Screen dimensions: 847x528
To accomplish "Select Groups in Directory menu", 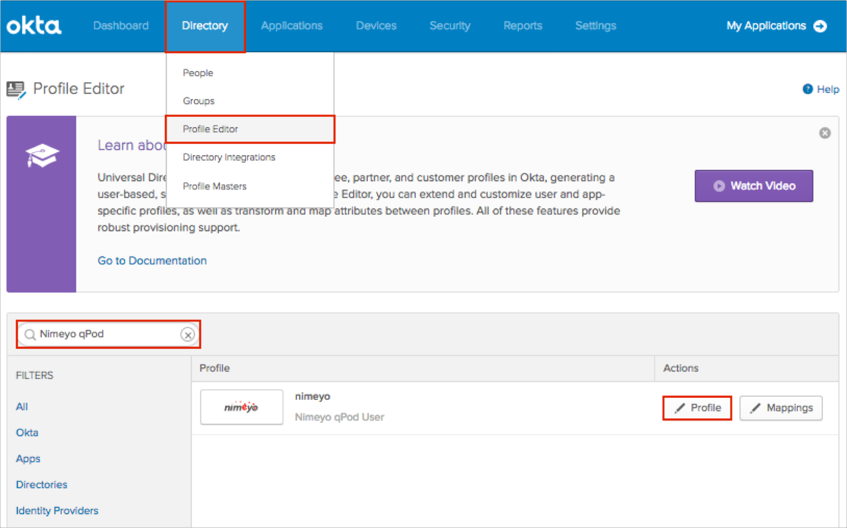I will (199, 101).
